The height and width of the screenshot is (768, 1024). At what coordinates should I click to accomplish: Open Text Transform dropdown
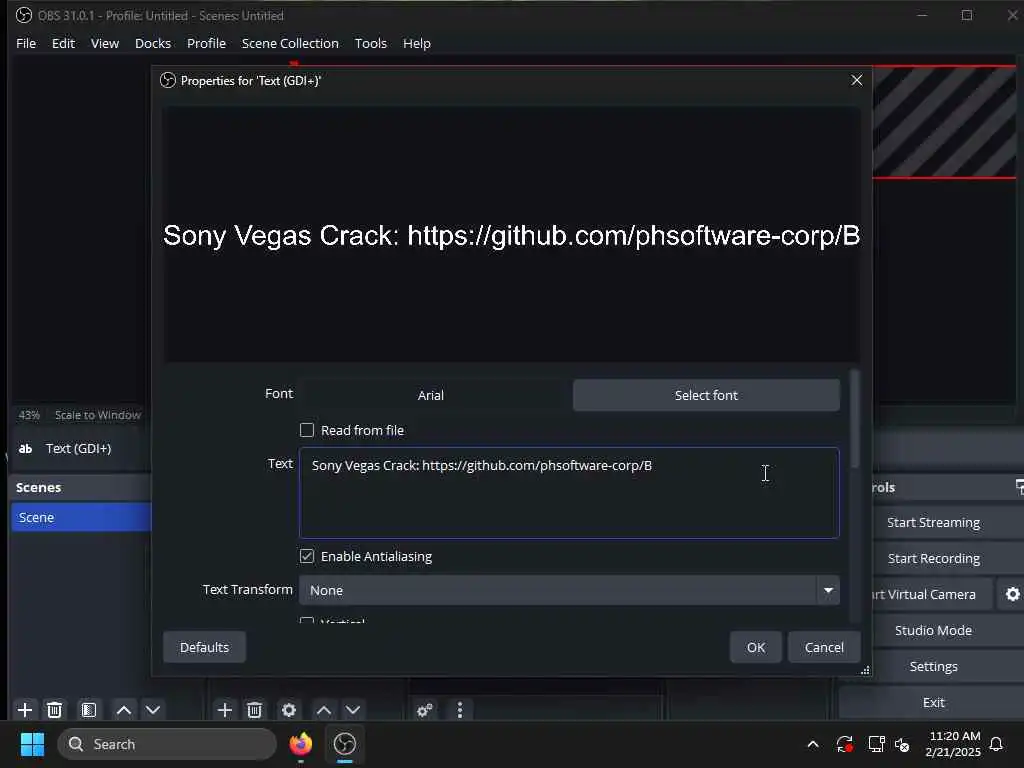click(x=569, y=590)
